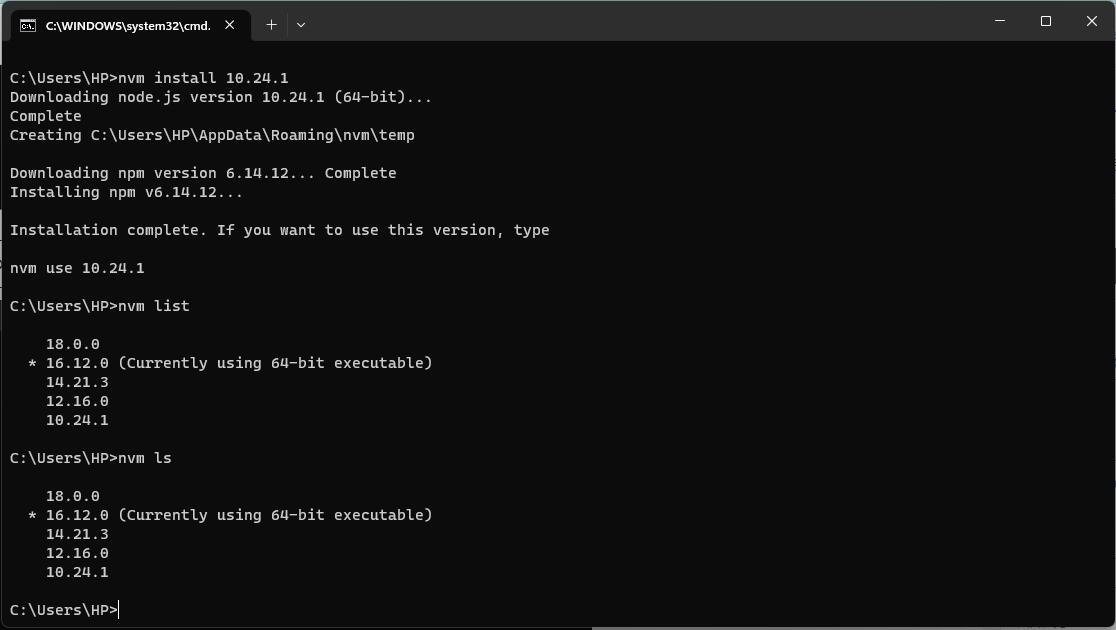This screenshot has width=1116, height=630.
Task: Minimize the terminal window
Action: pyautogui.click(x=1000, y=21)
